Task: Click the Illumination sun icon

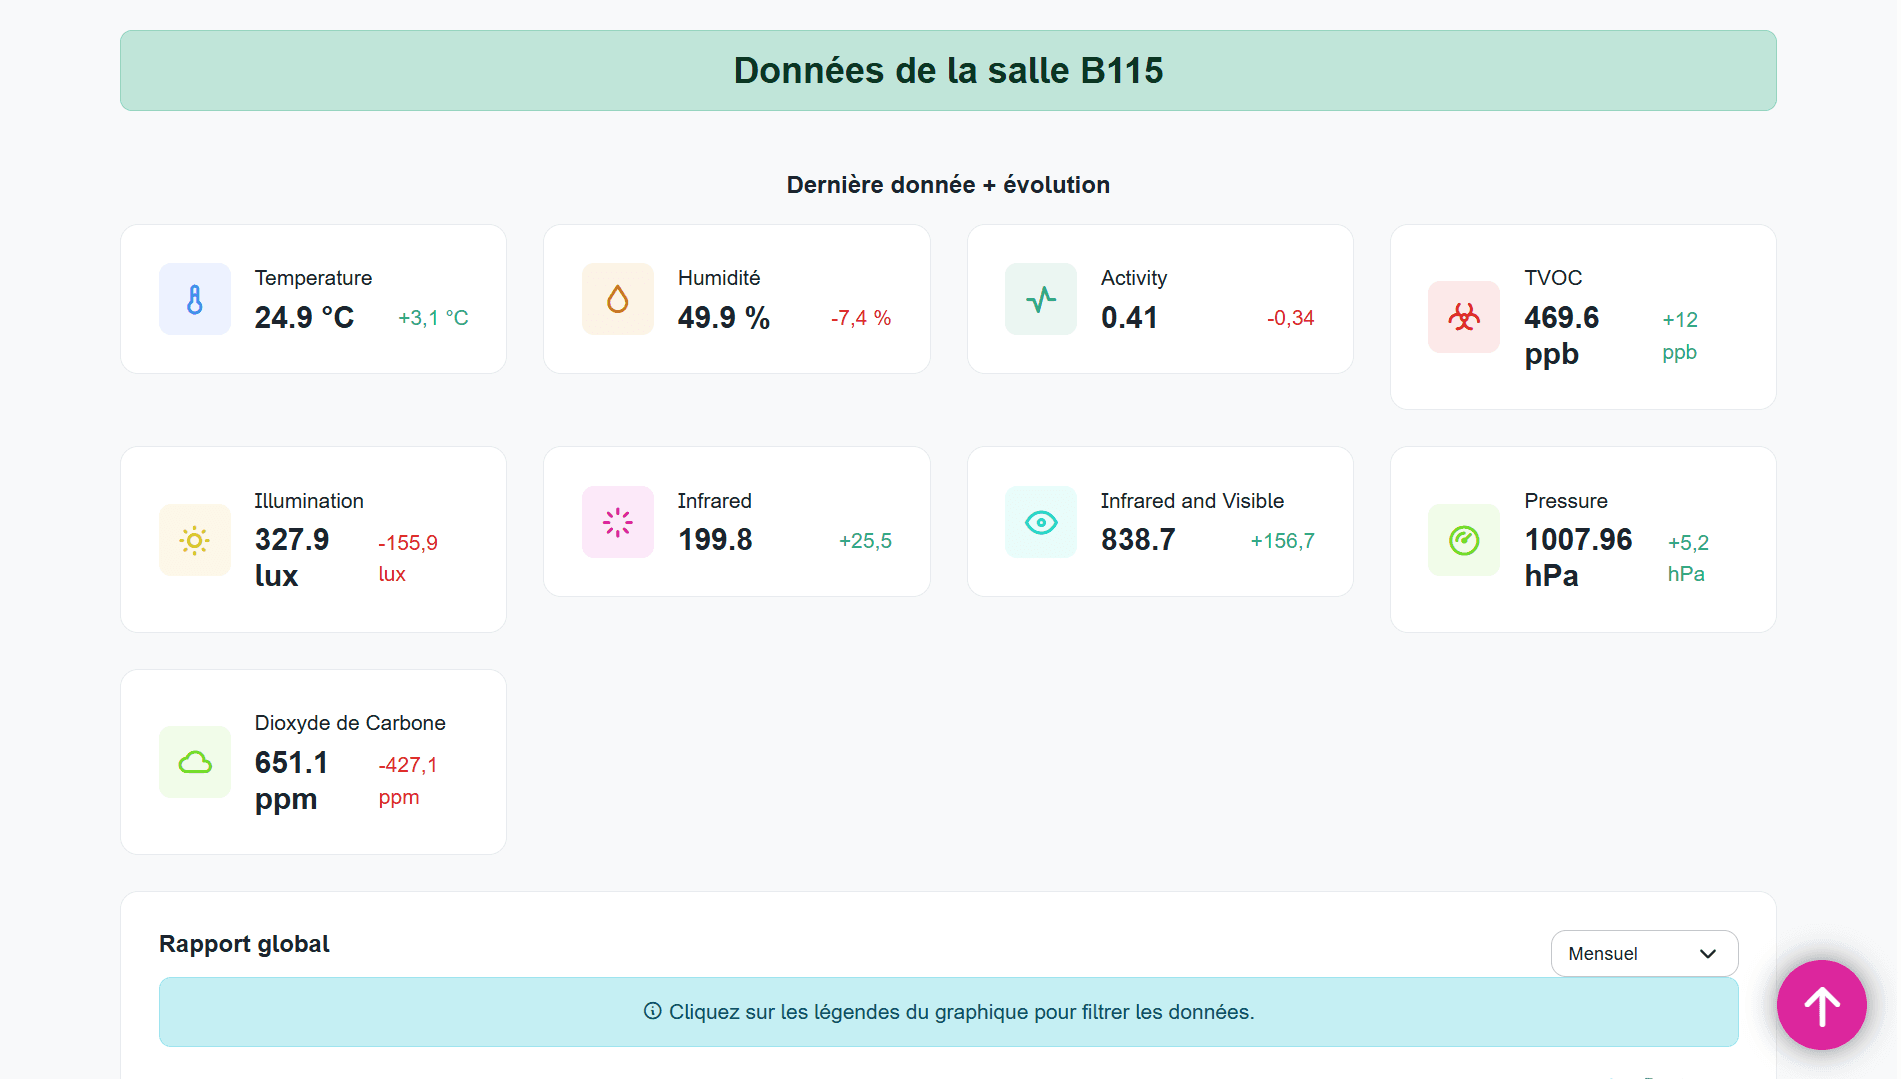Action: (194, 540)
